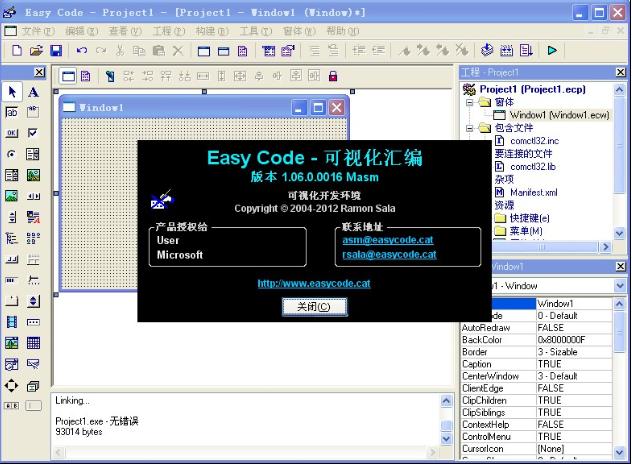Open the 帮助(H) menu

(x=343, y=31)
